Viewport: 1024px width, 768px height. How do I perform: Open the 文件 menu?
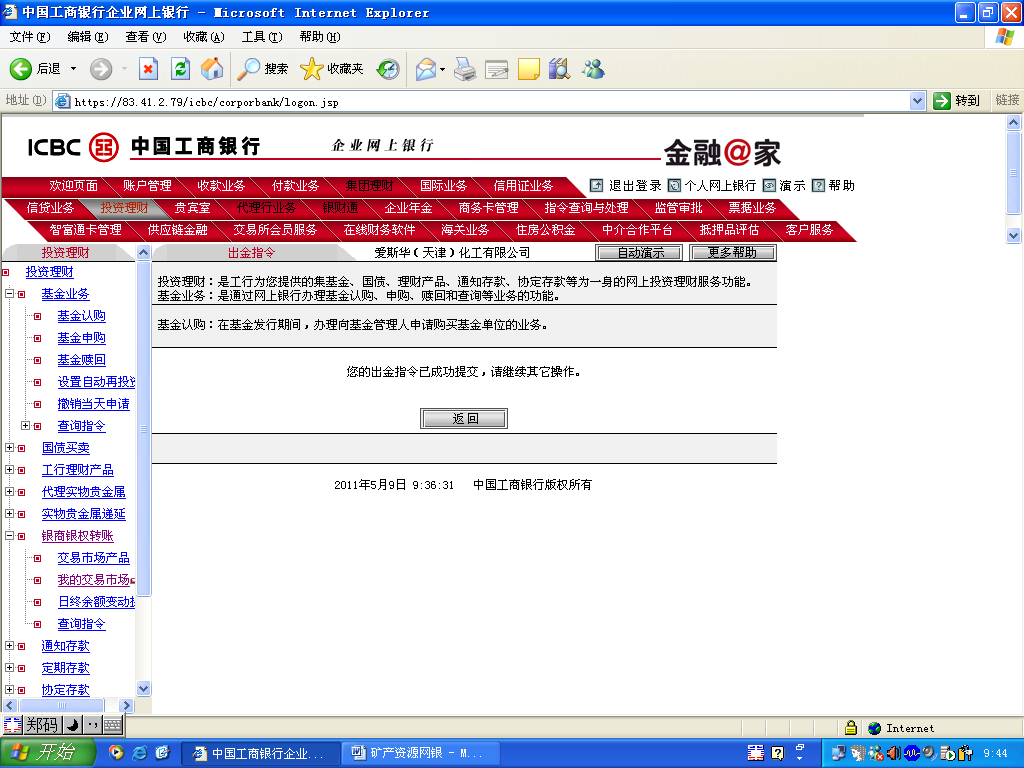29,37
